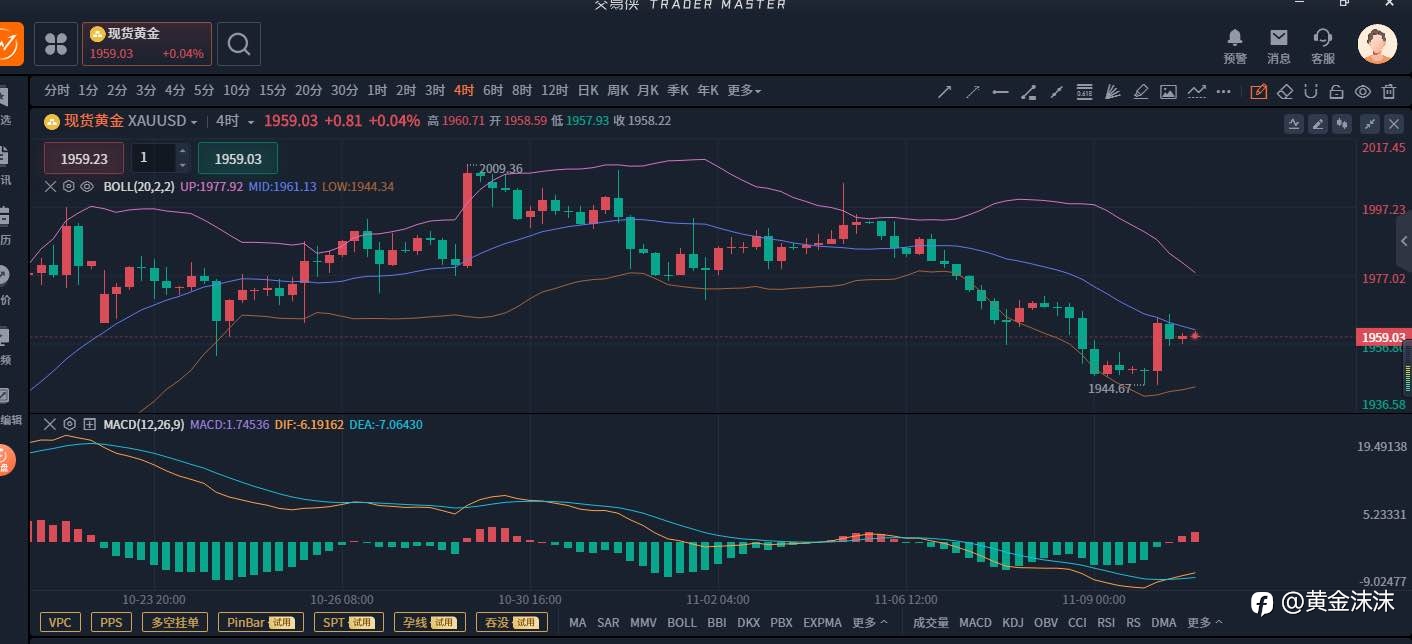Enable the magnet snap tool

1311,92
